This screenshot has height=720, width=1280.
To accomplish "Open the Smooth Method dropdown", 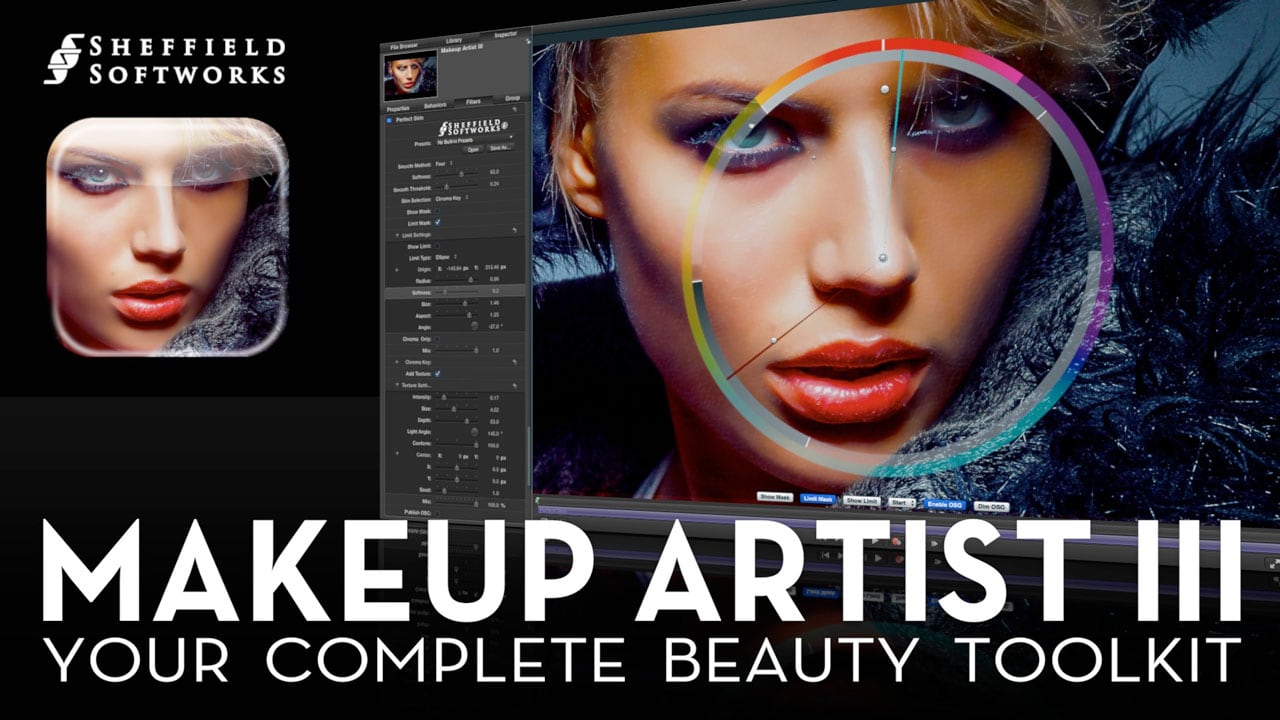I will [x=444, y=164].
